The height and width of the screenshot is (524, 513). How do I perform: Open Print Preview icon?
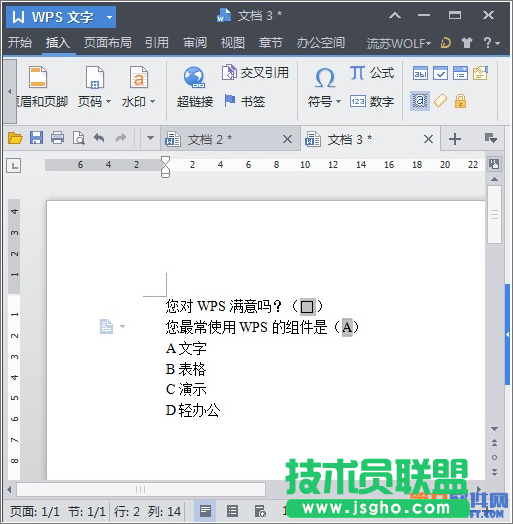79,138
